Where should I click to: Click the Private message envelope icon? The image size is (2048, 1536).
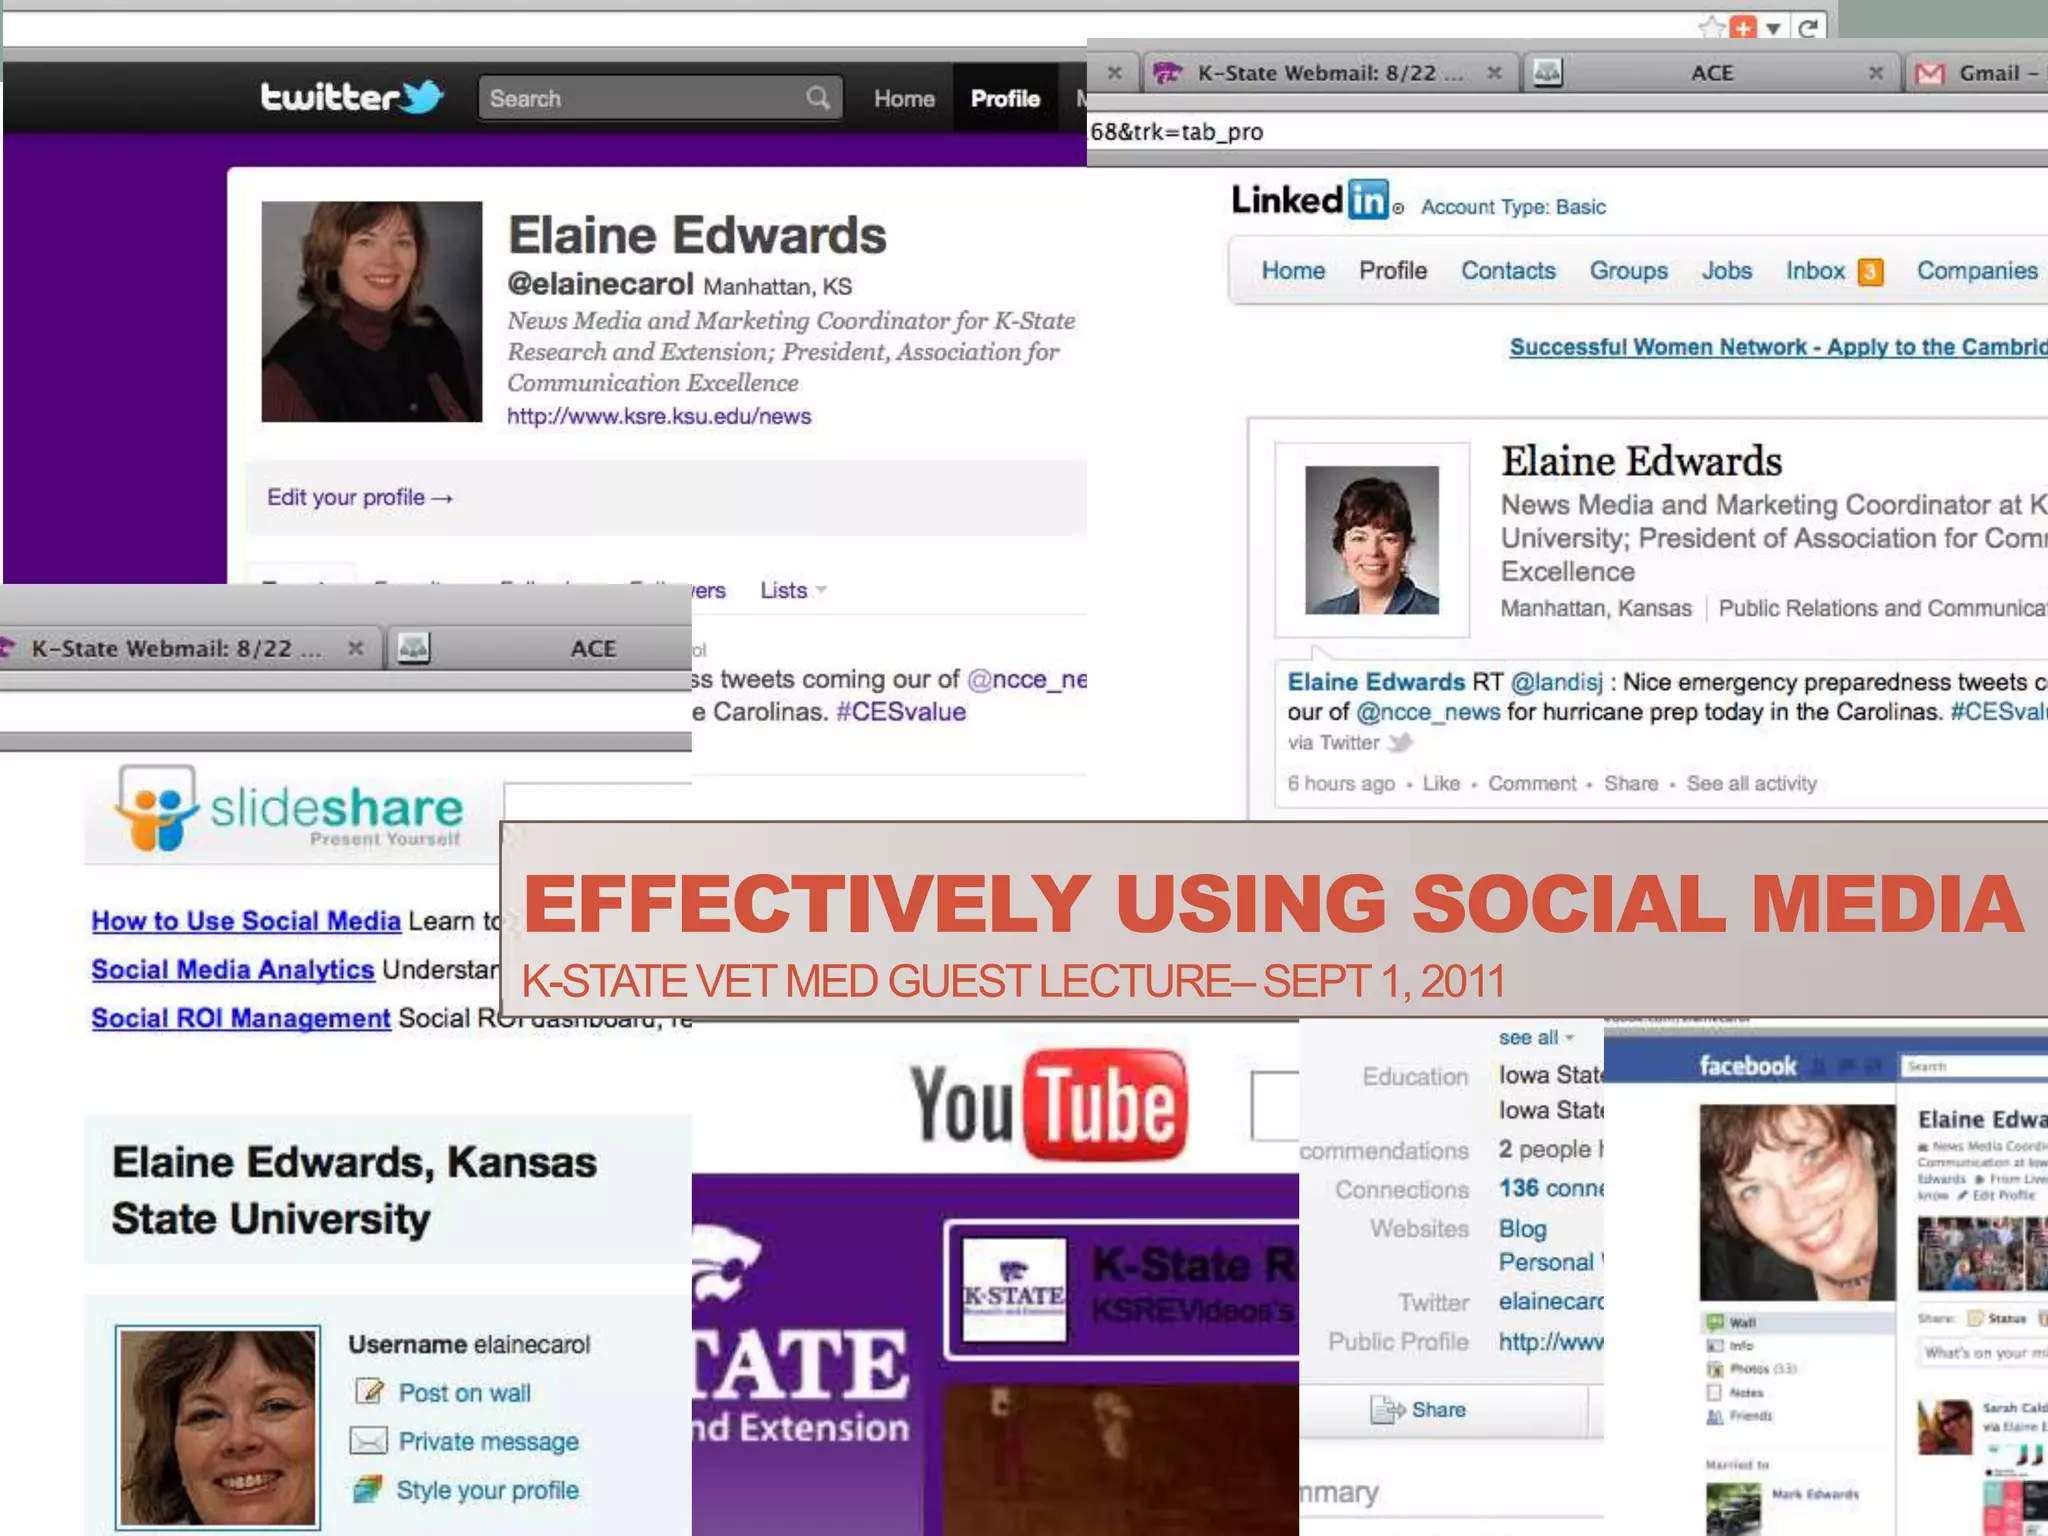[x=368, y=1441]
